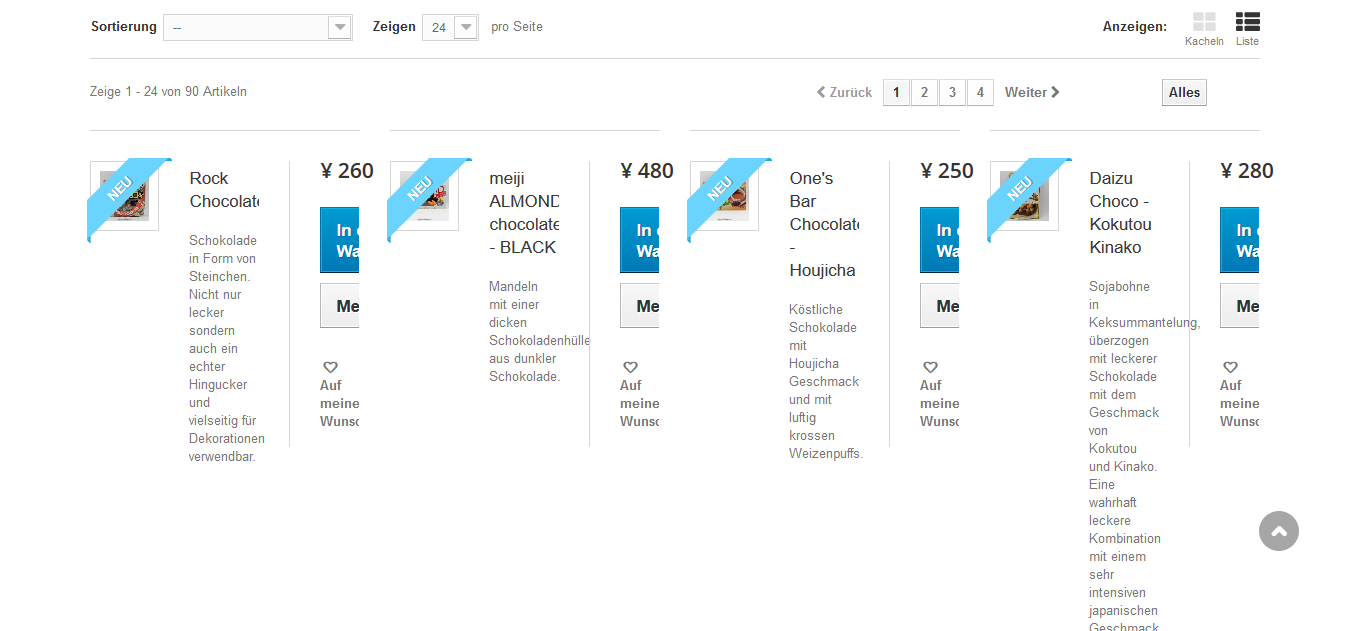Click the Alles show-all button
This screenshot has height=631, width=1366.
click(1184, 92)
